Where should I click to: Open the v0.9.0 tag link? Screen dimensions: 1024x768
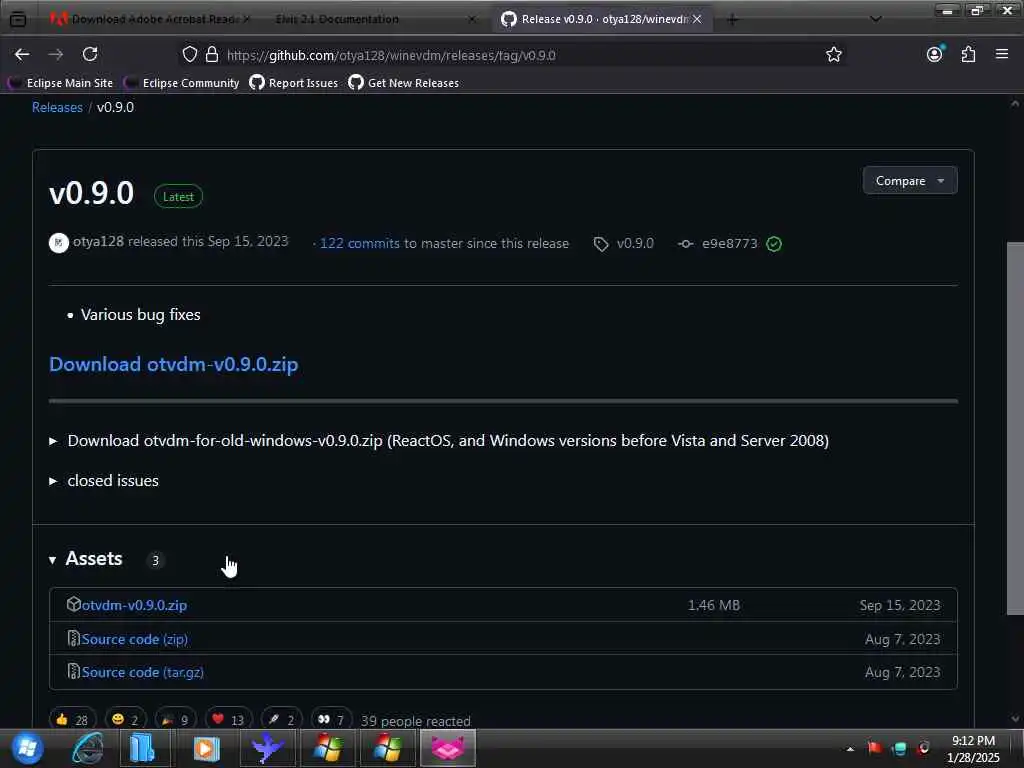[624, 244]
